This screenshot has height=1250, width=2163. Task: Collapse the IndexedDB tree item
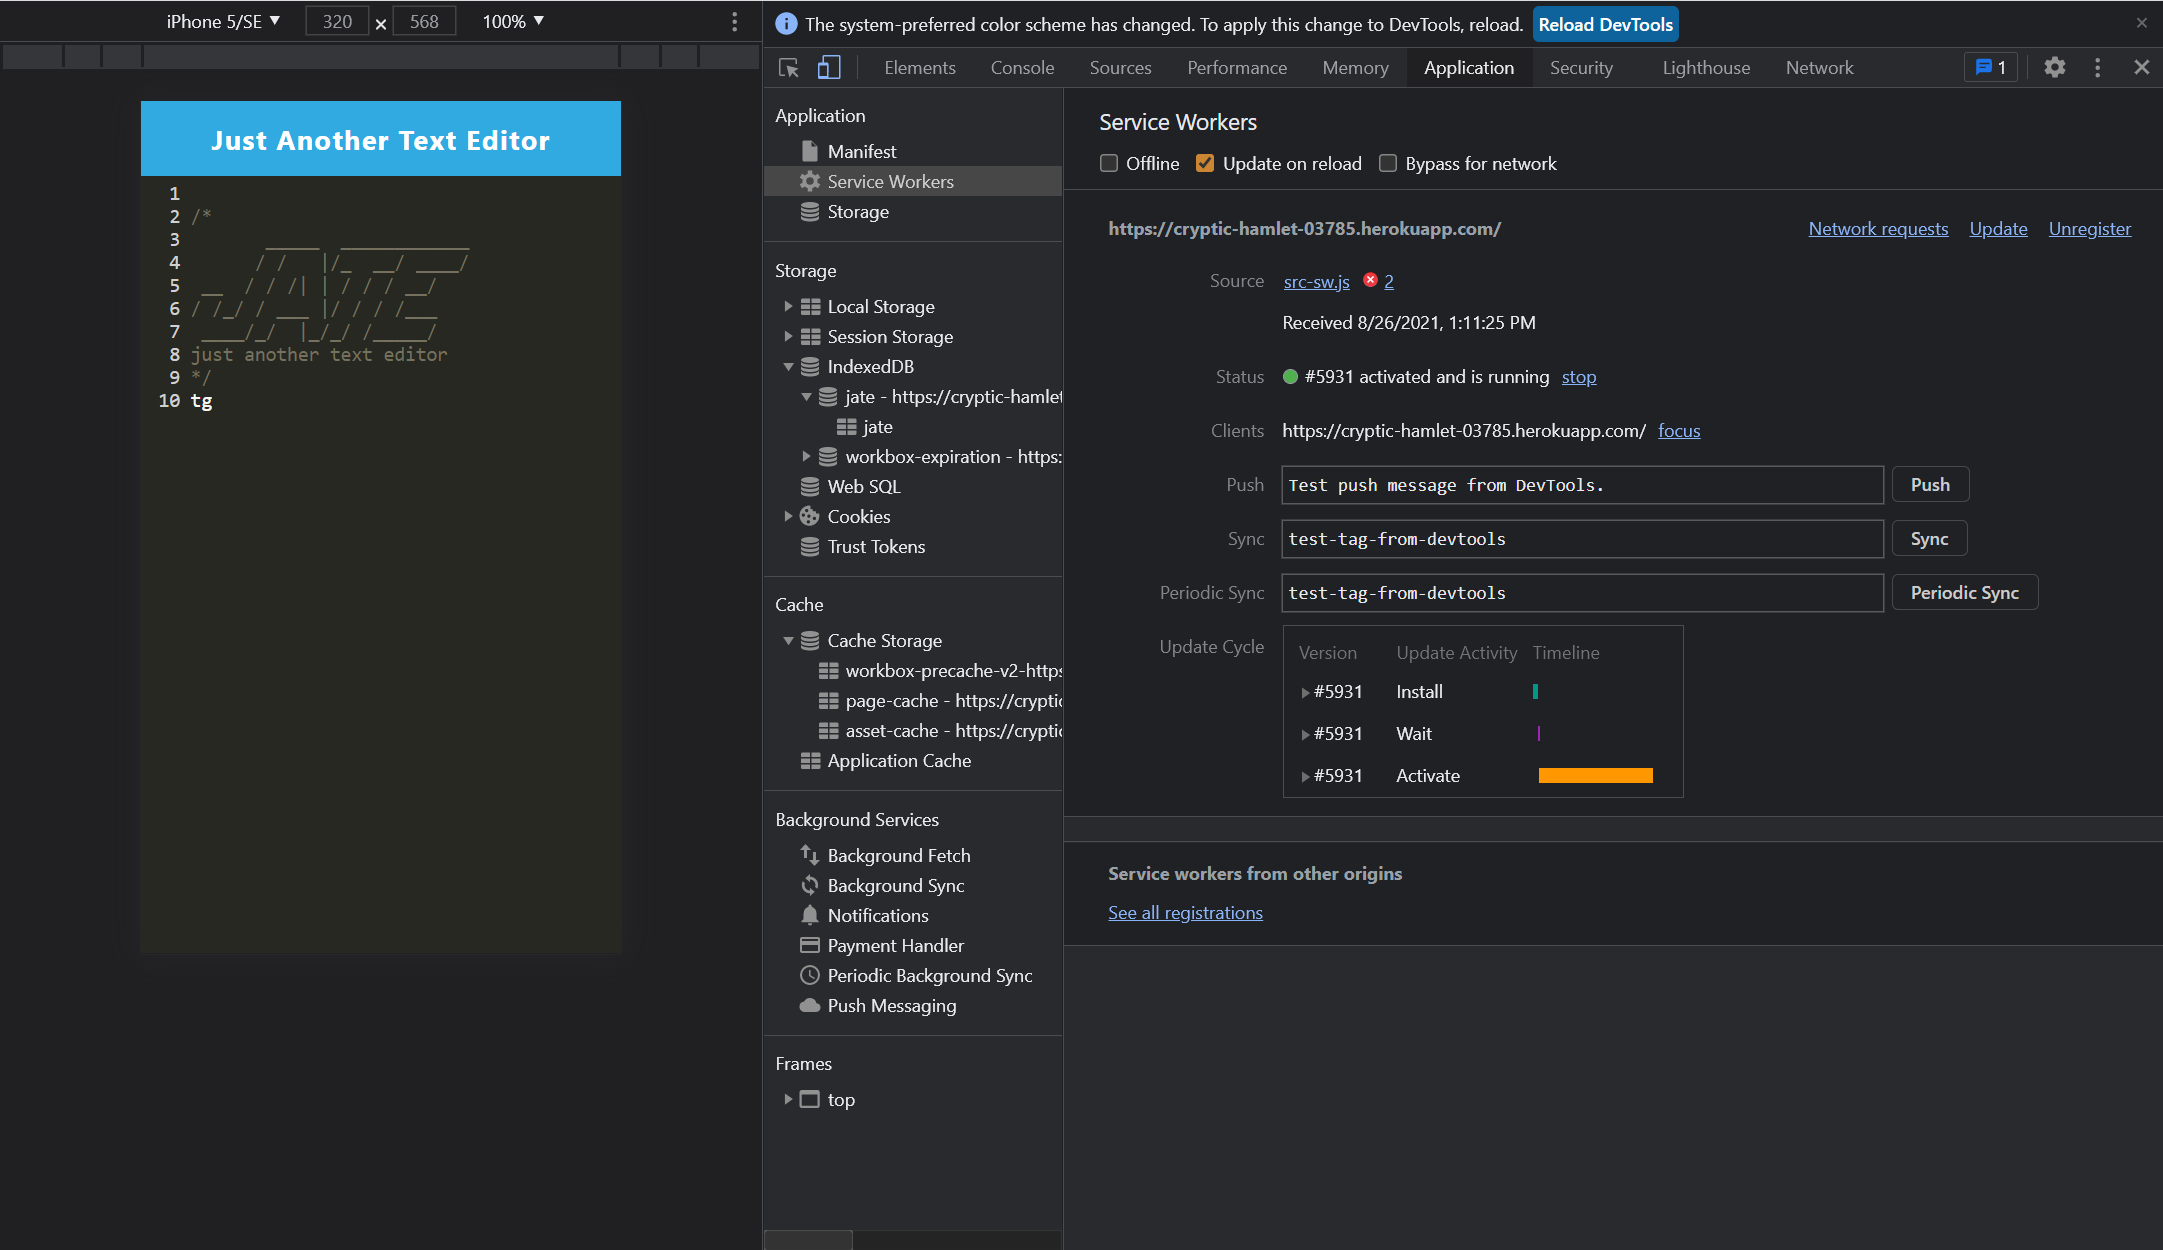(x=789, y=366)
